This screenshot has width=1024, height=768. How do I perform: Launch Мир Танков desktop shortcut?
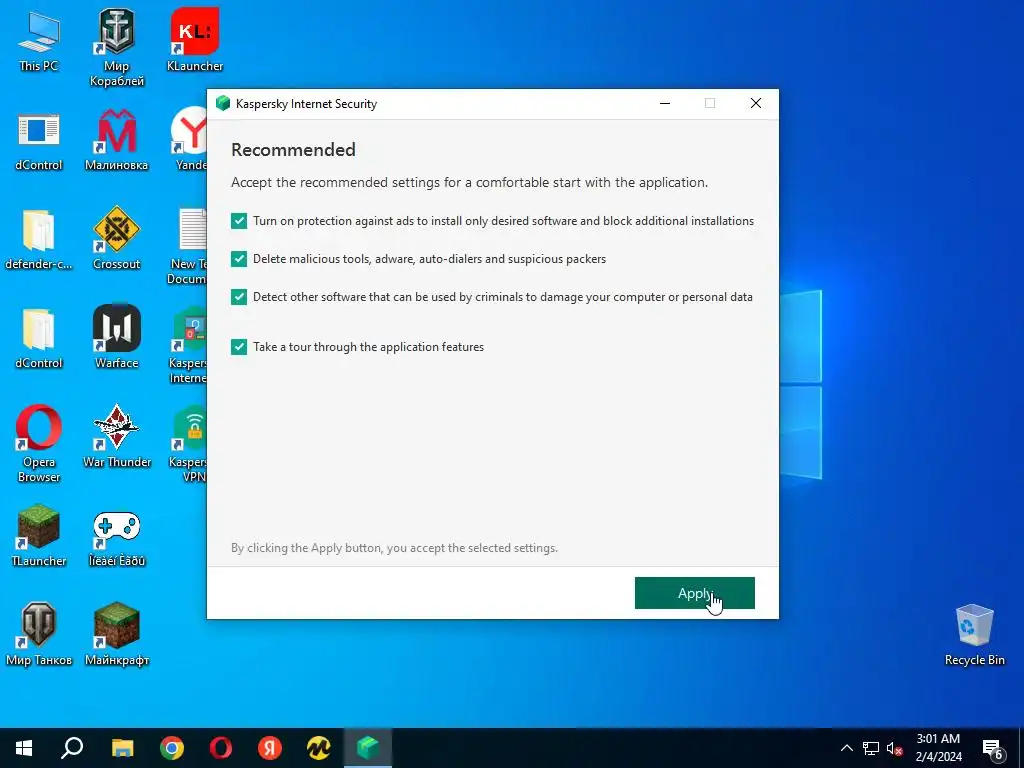tap(39, 634)
